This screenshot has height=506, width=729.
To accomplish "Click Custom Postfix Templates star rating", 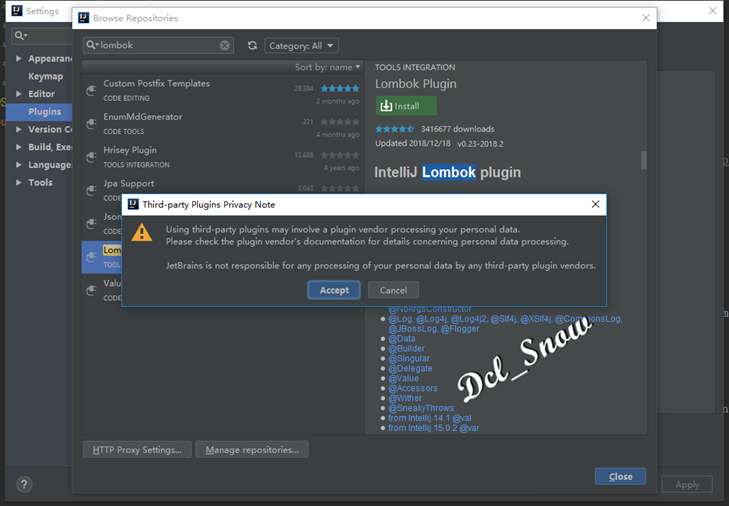I will [340, 88].
